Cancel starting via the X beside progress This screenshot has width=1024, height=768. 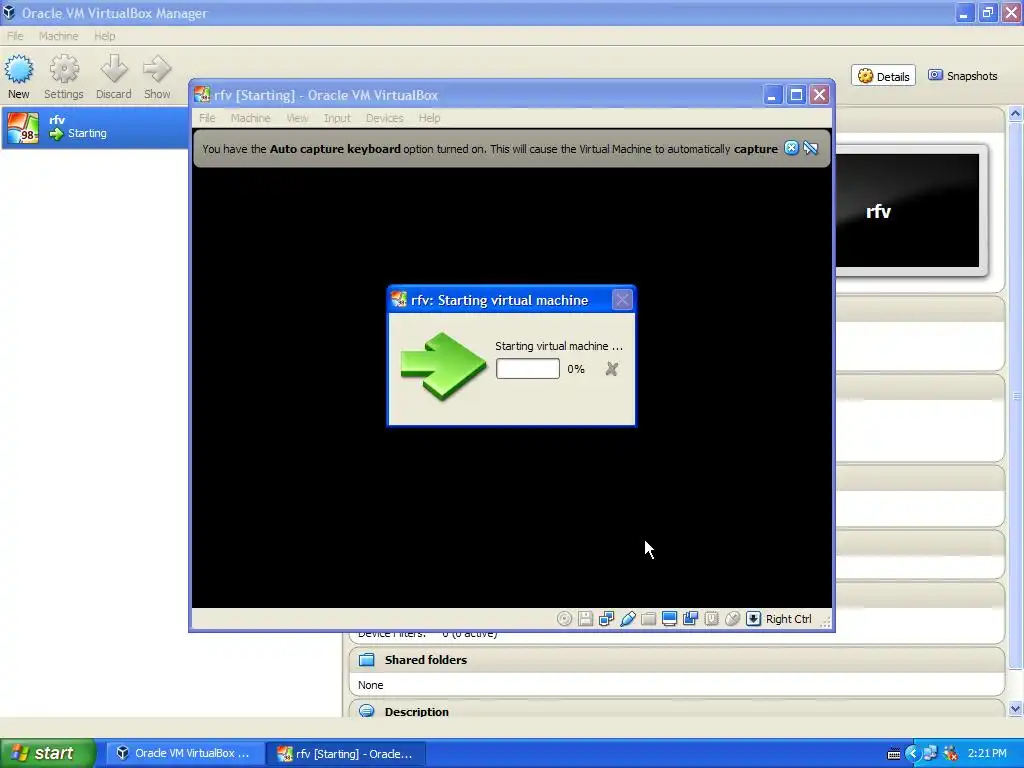(x=611, y=369)
